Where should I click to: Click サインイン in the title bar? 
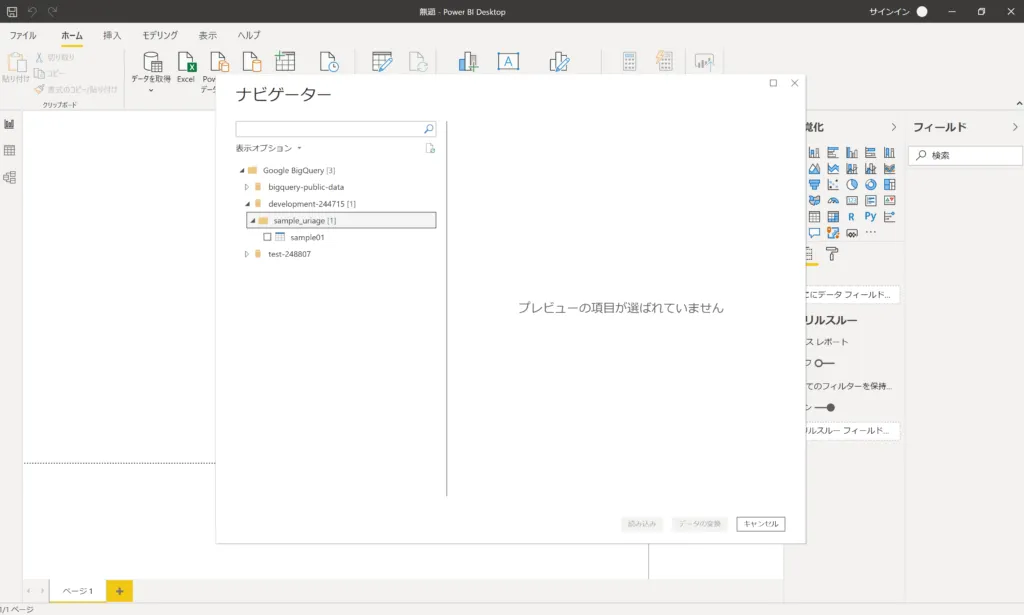tap(889, 12)
